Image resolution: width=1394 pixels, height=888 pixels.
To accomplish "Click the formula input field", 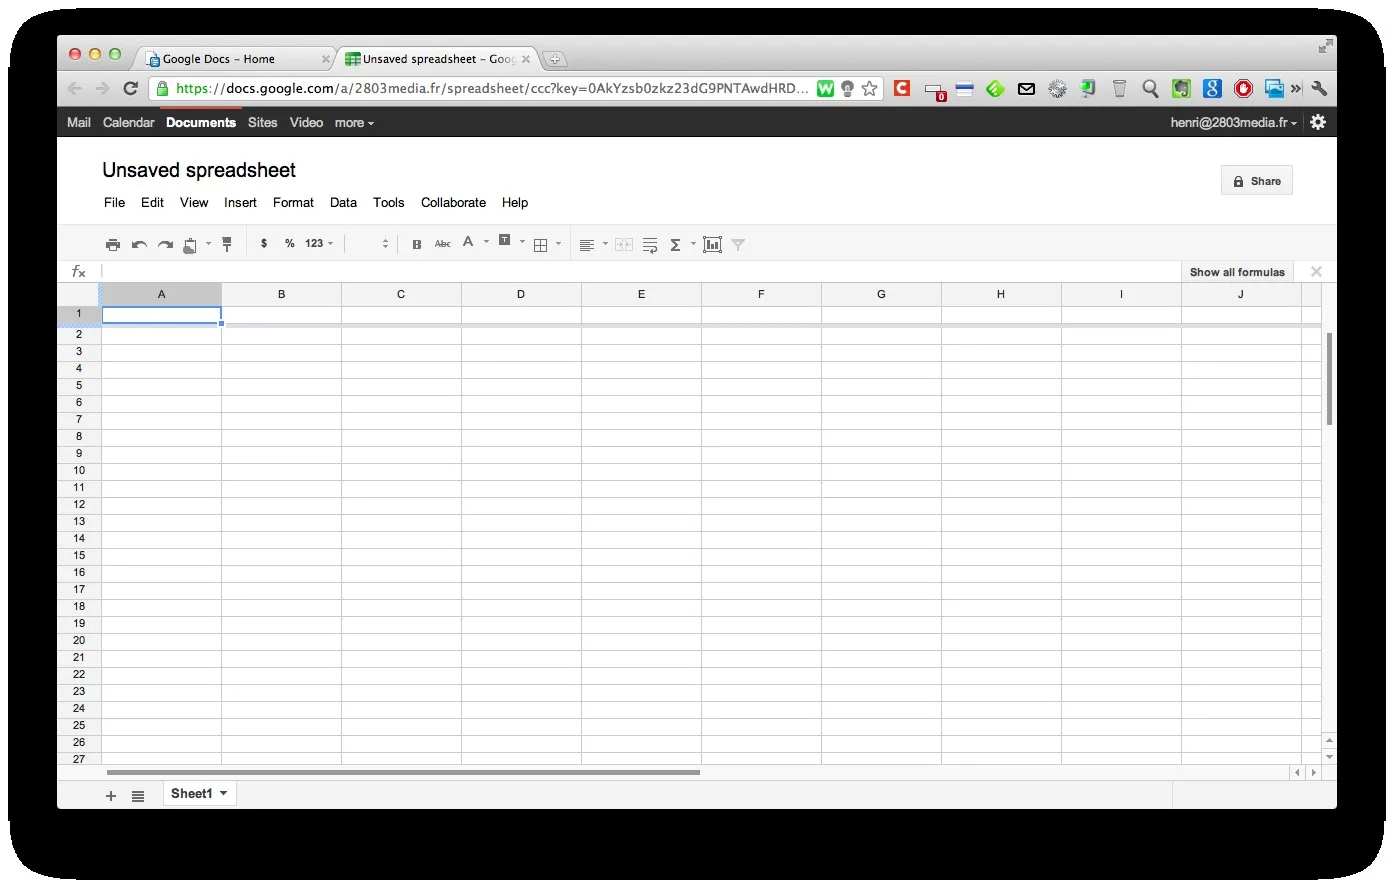I will (640, 272).
